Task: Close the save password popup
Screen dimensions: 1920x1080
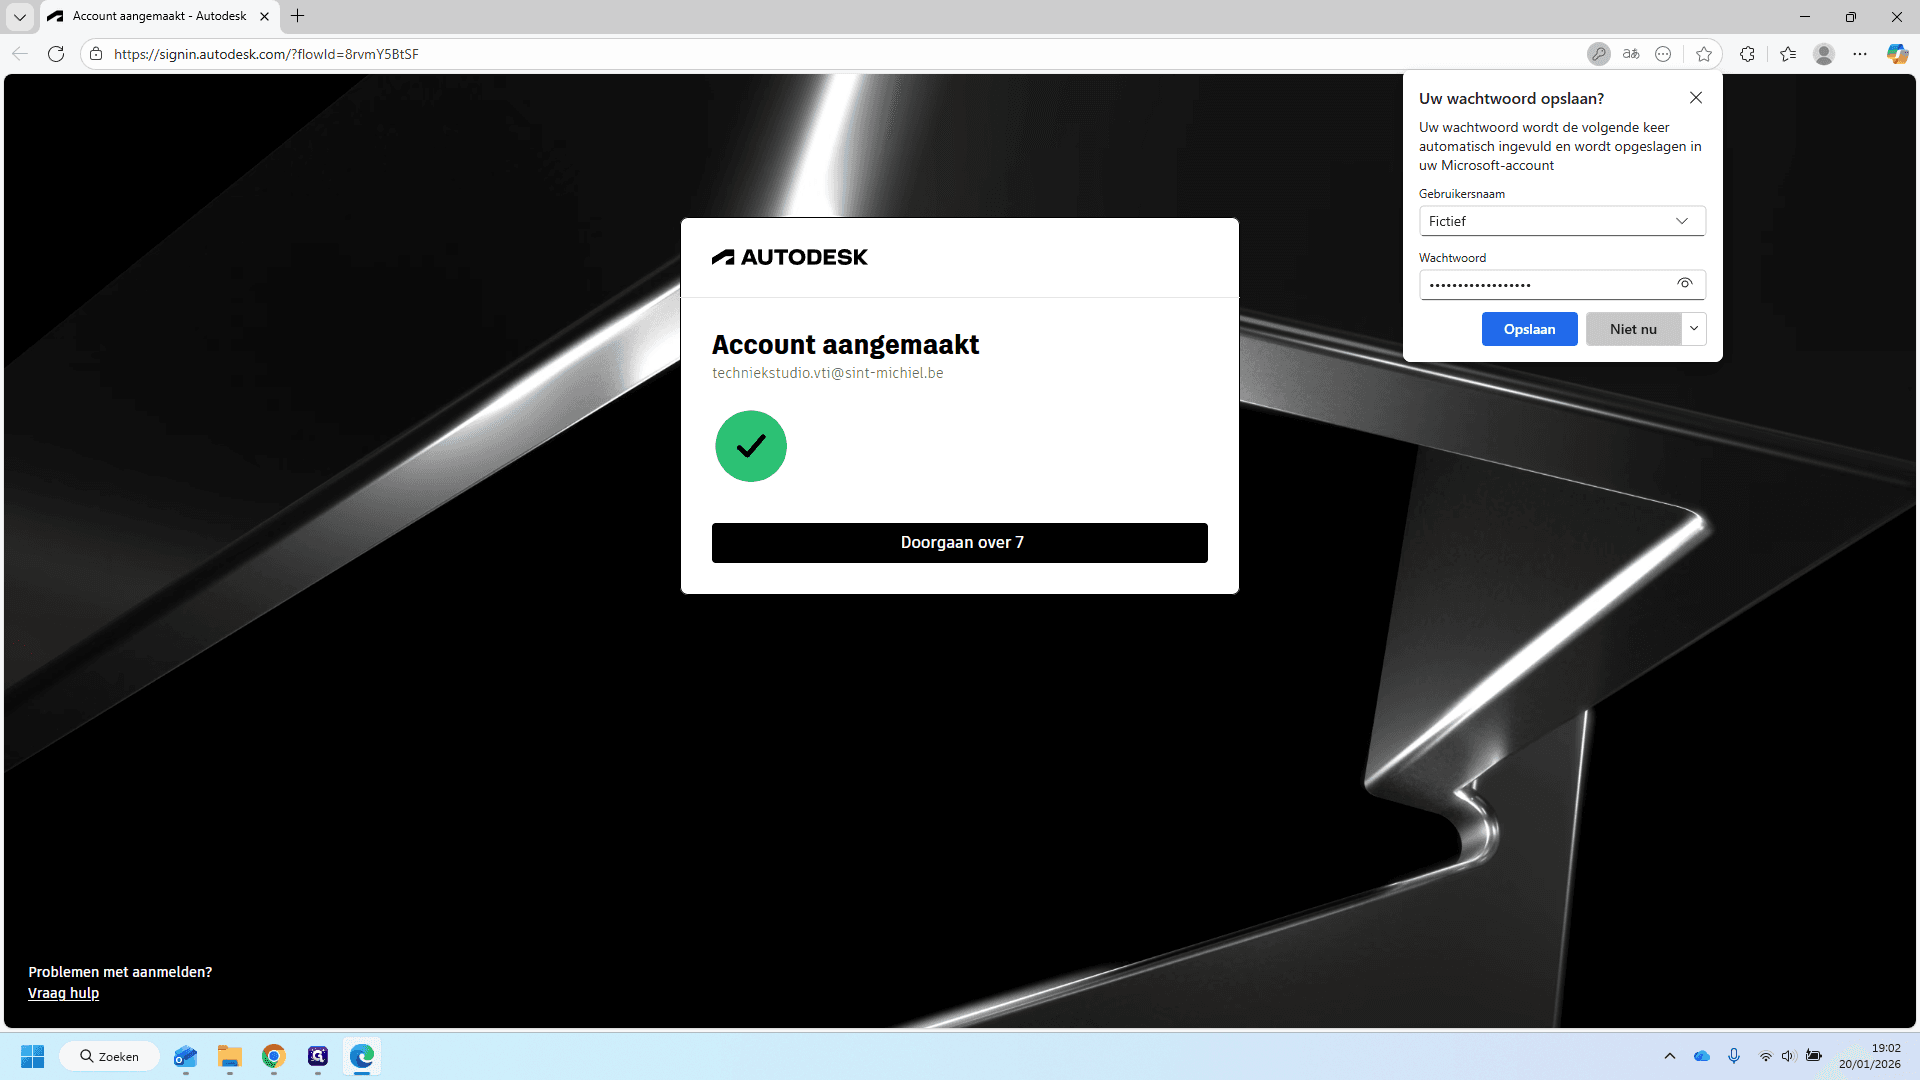Action: pos(1696,97)
